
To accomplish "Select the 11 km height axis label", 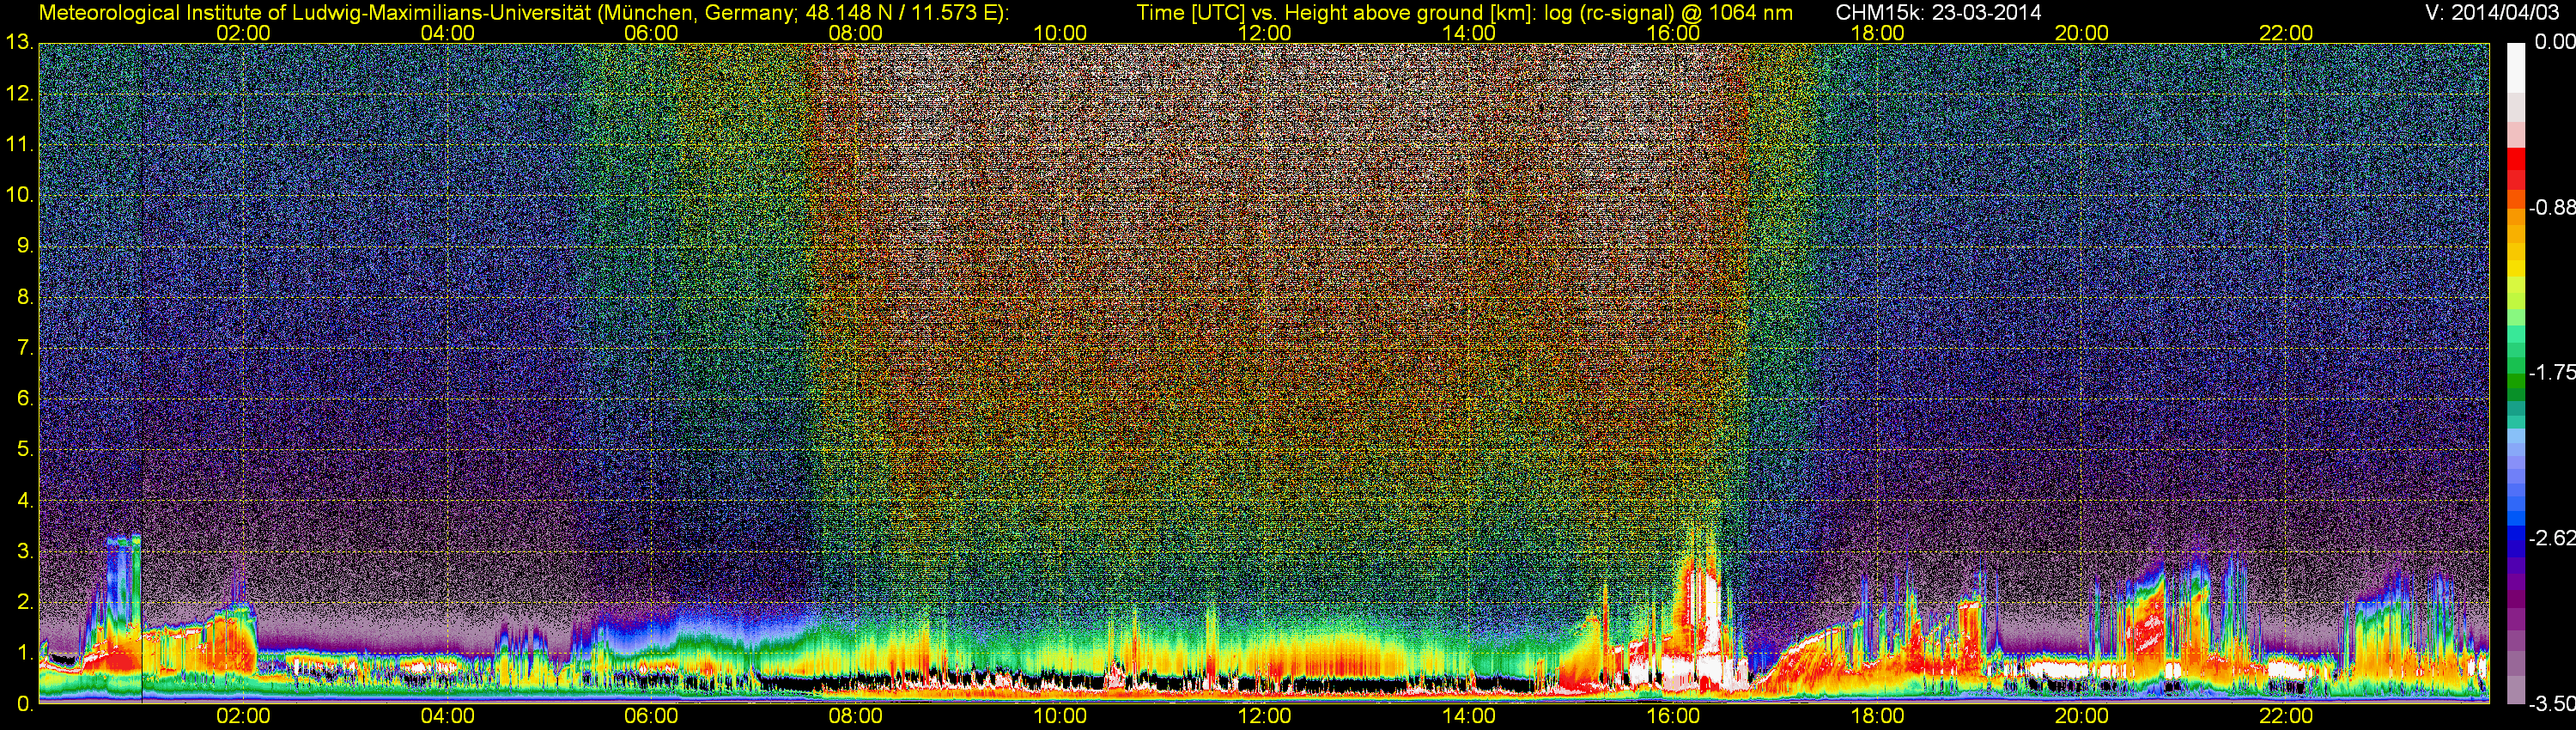I will pos(19,145).
